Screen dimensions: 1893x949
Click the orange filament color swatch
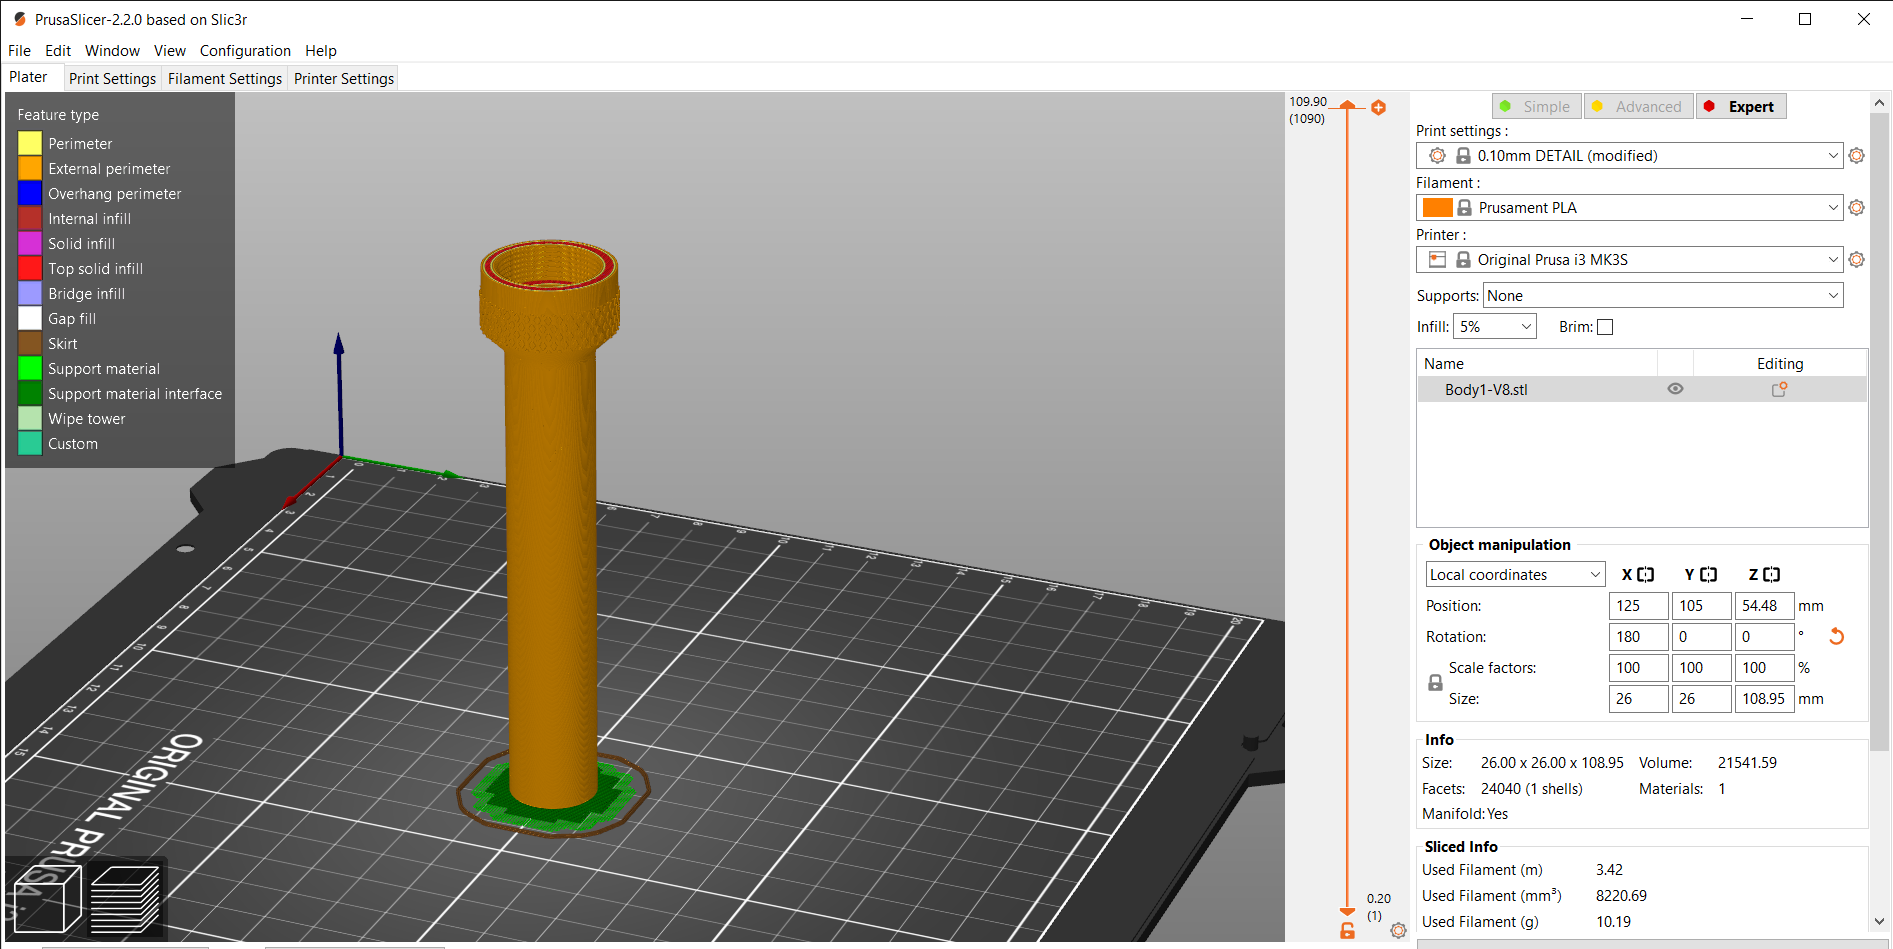coord(1437,208)
